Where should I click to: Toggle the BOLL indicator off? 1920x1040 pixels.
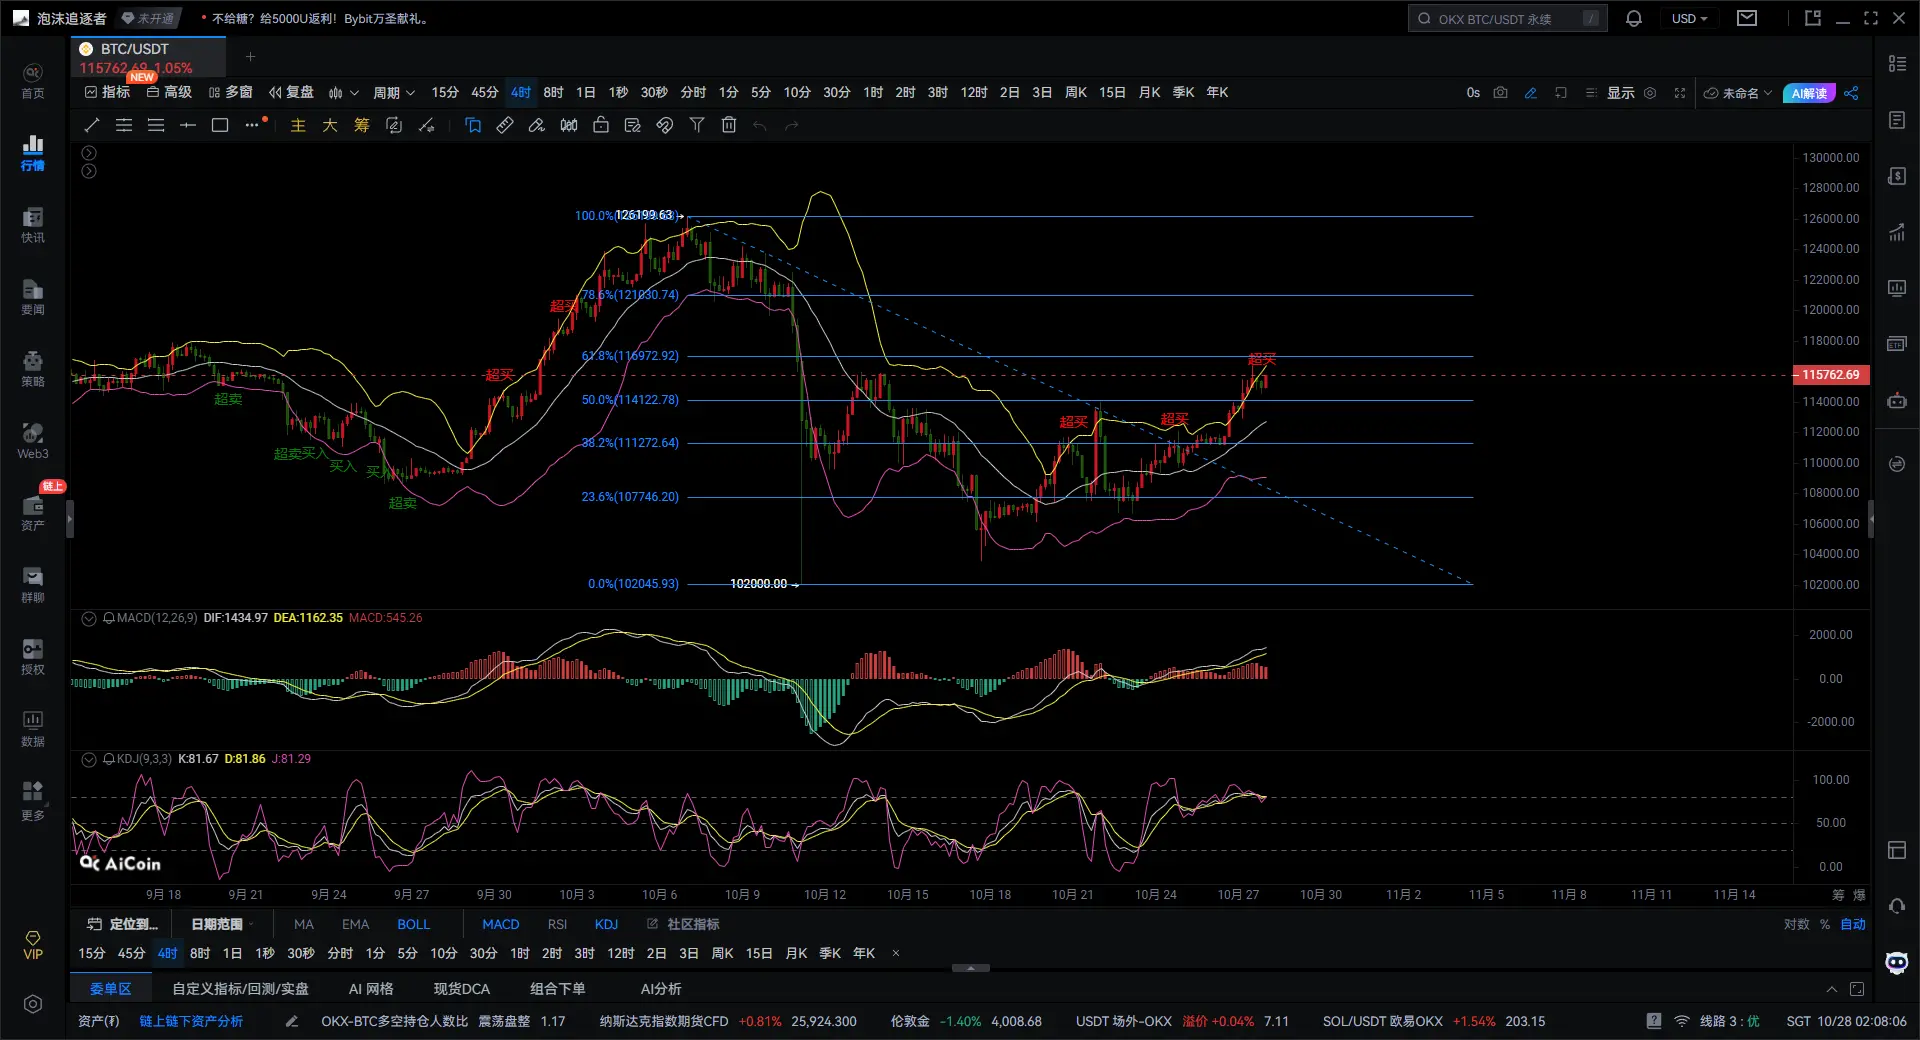click(x=413, y=924)
